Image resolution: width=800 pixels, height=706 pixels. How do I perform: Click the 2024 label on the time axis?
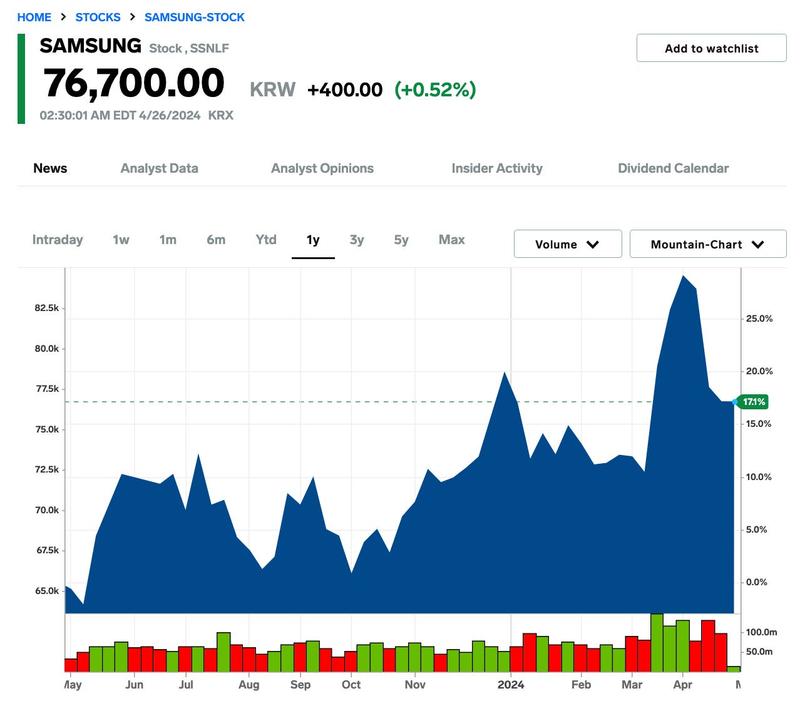pos(511,685)
